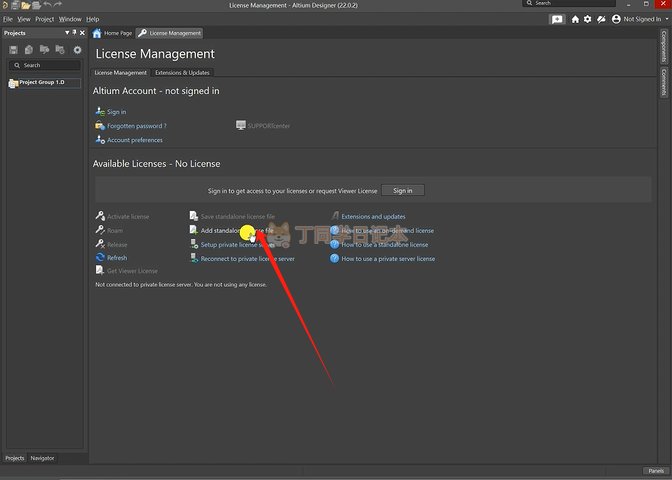Image resolution: width=672 pixels, height=480 pixels.
Task: Open Preferences via the top-right gear icon
Action: coord(588,19)
